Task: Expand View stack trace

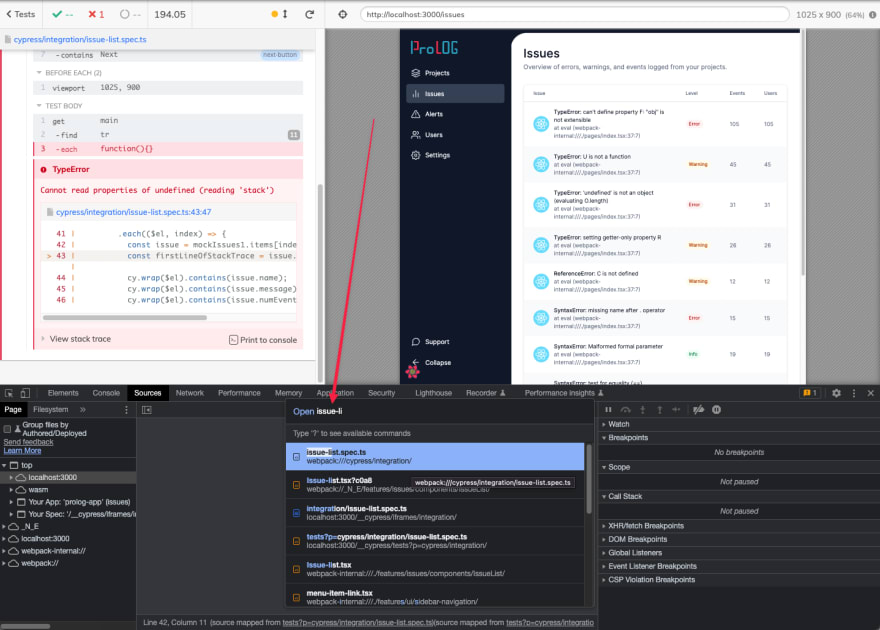Action: pos(80,339)
